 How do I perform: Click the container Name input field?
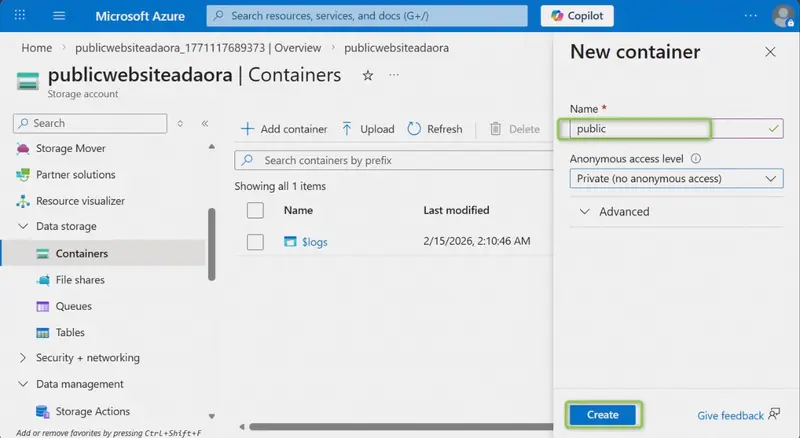[677, 129]
